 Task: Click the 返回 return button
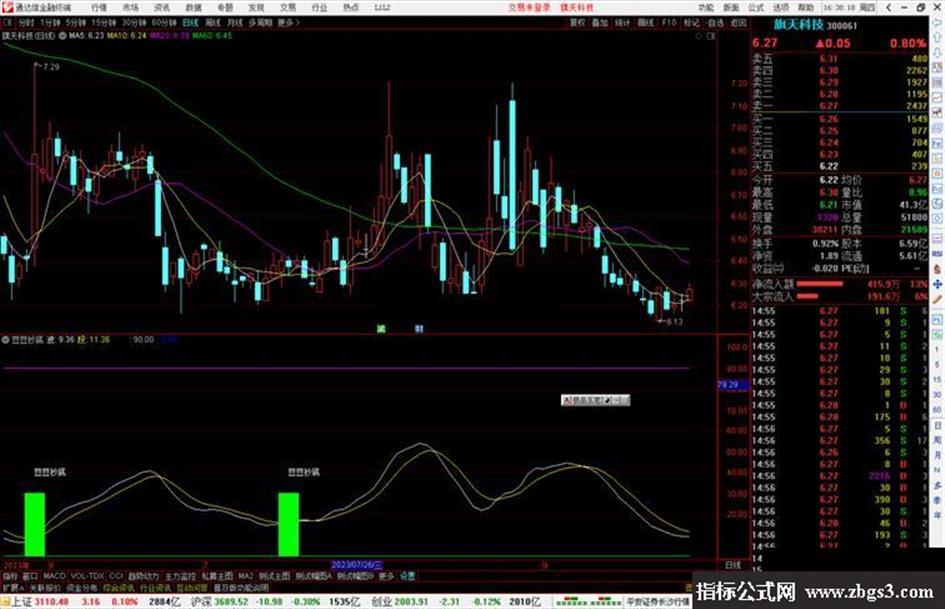click(x=738, y=22)
